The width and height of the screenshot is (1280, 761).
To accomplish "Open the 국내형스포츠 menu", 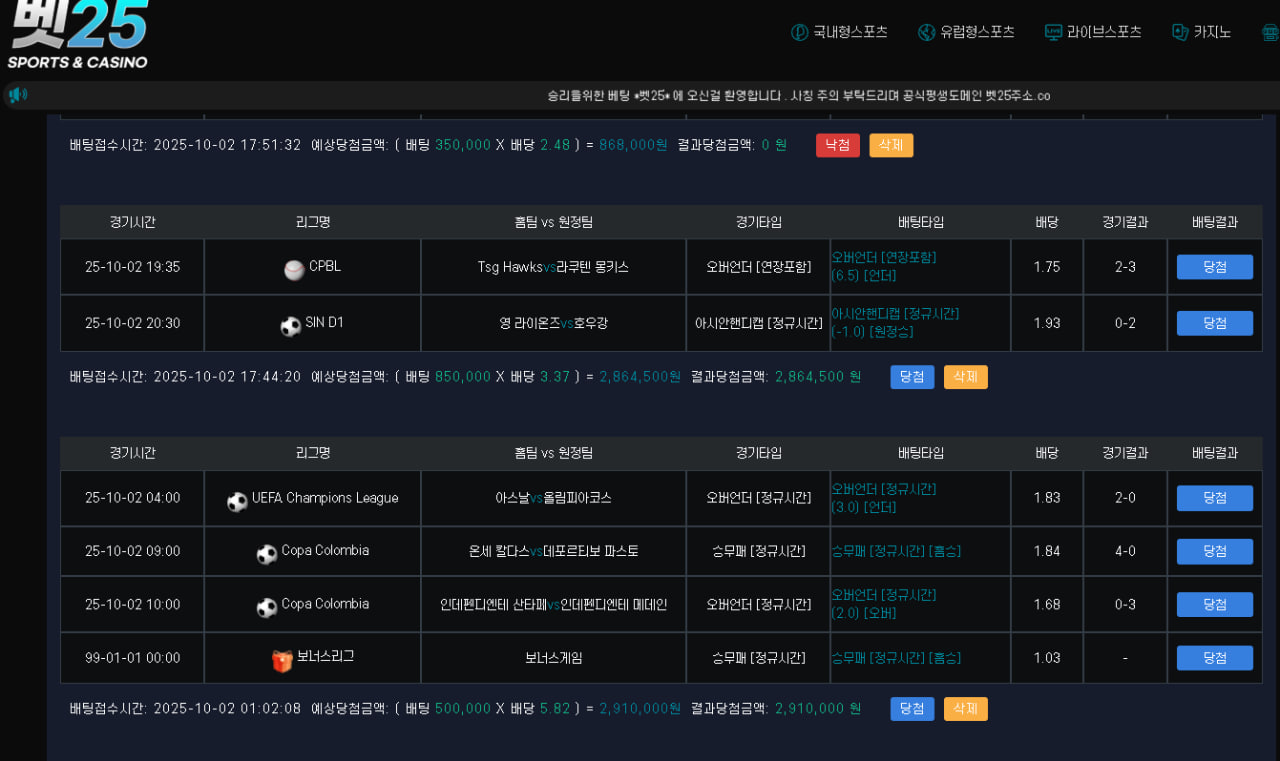I will coord(839,32).
